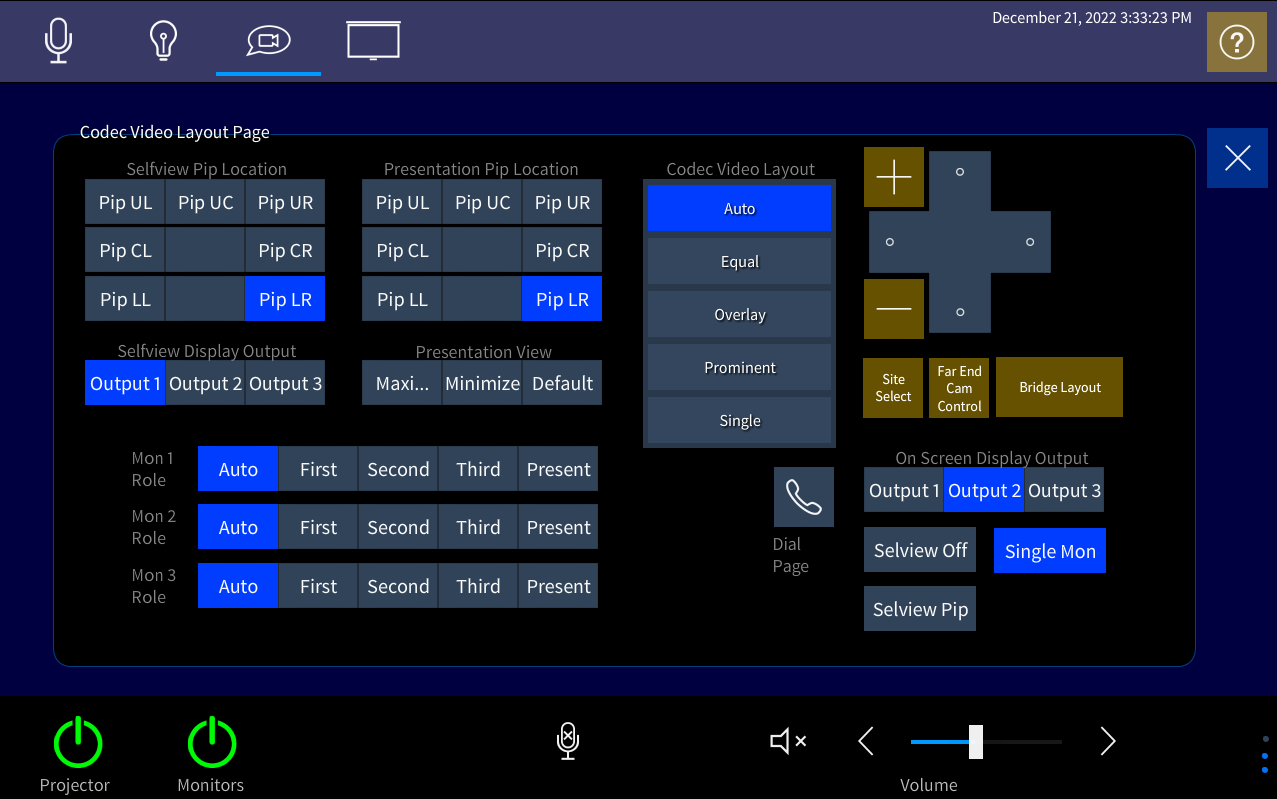Image resolution: width=1277 pixels, height=799 pixels.
Task: Pan the camera right using the directional pad
Action: pyautogui.click(x=1029, y=242)
